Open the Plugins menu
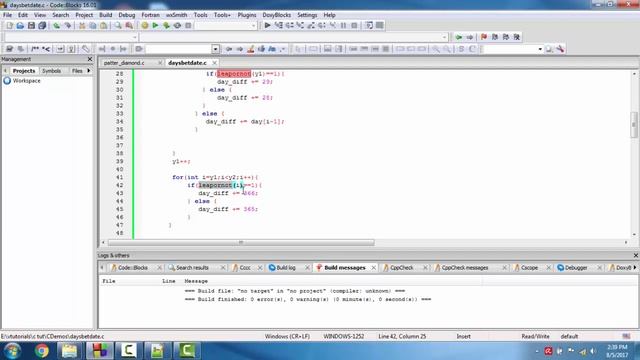The height and width of the screenshot is (360, 640). (x=247, y=15)
